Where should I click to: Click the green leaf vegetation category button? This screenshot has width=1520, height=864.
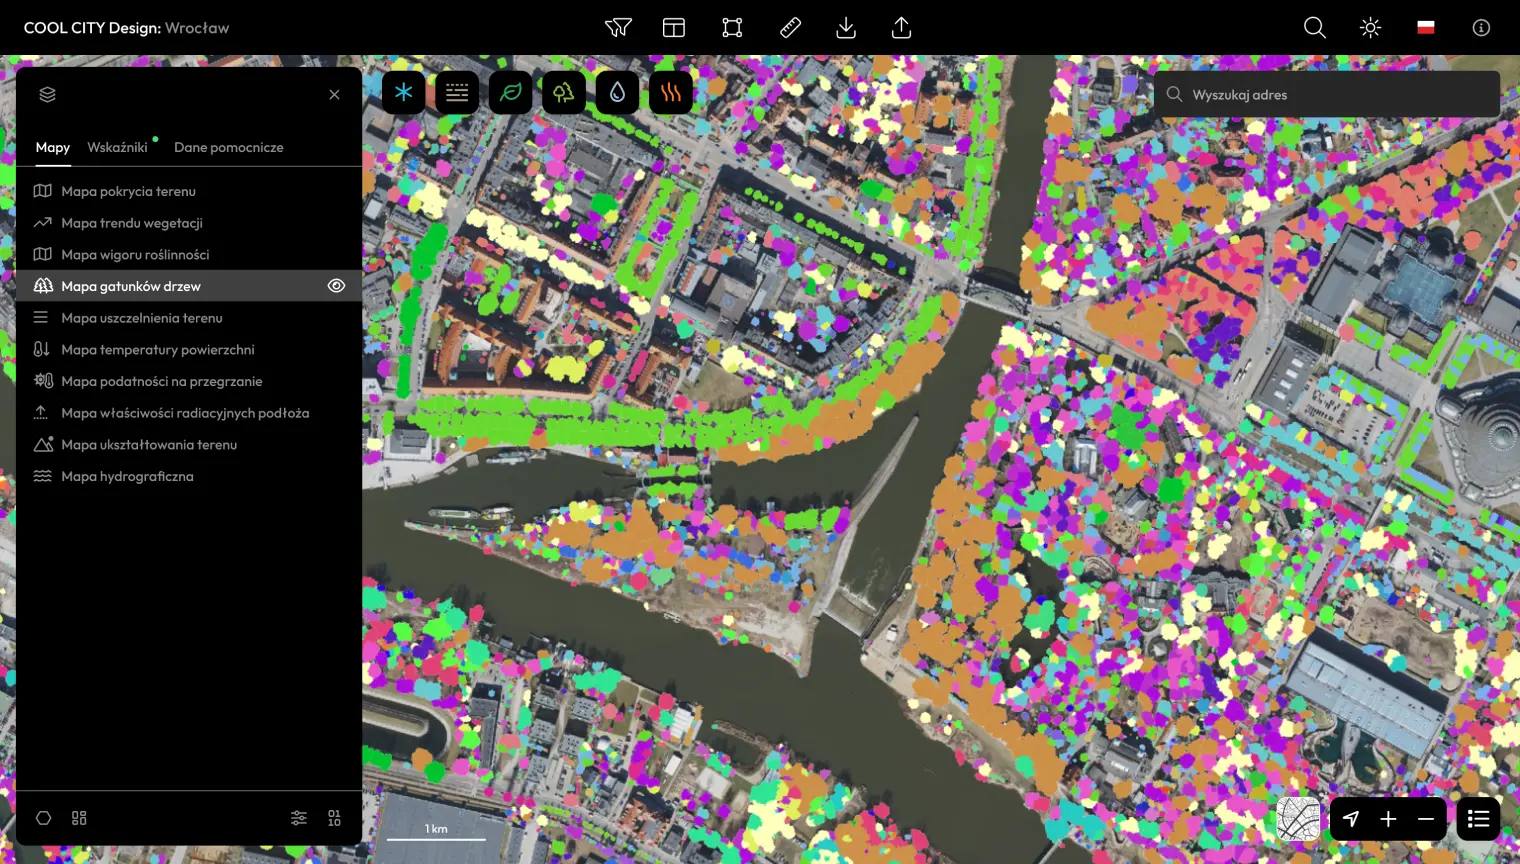510,93
